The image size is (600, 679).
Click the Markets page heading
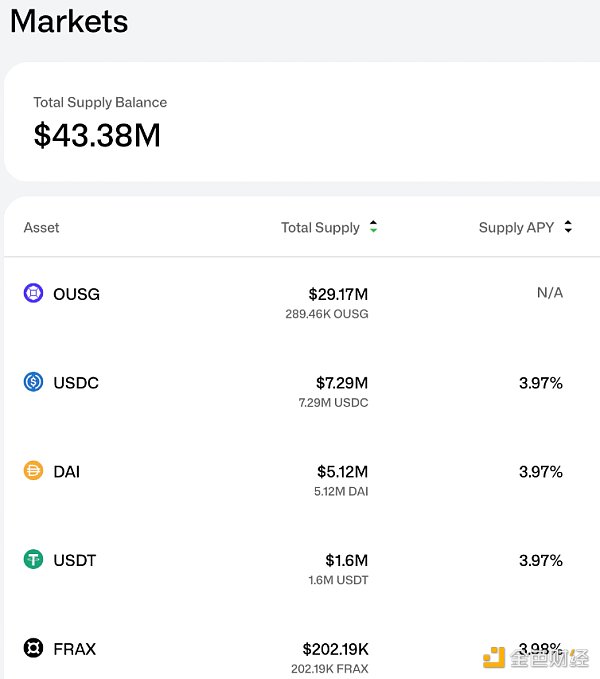[69, 21]
